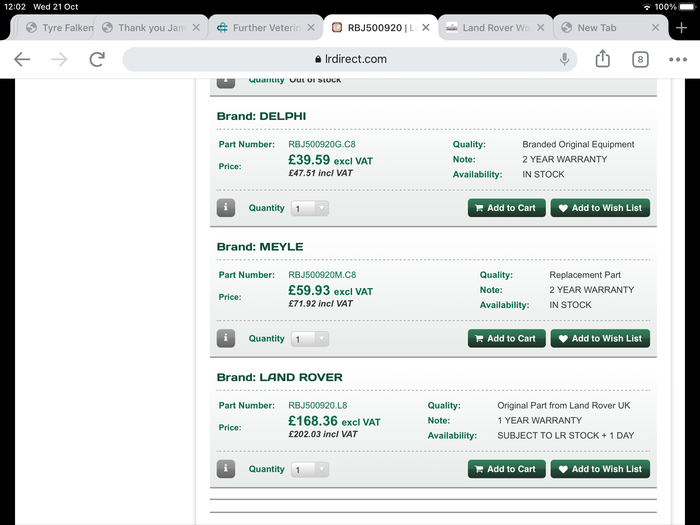Add the MEYLE part to cart
This screenshot has height=525, width=700.
click(506, 338)
